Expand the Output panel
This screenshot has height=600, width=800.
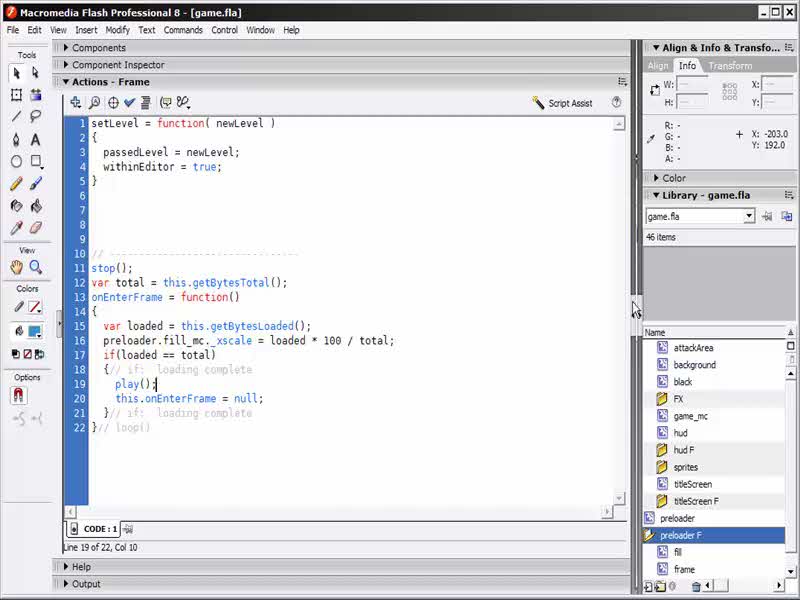(85, 584)
